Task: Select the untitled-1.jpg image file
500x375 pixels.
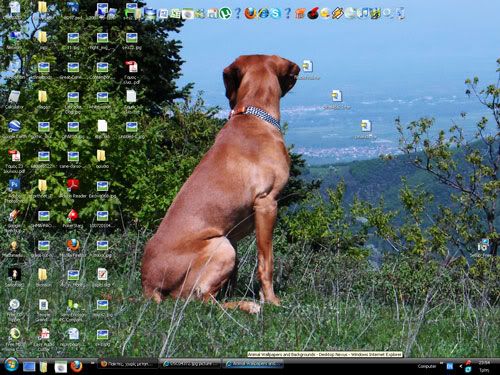Action: click(x=132, y=130)
